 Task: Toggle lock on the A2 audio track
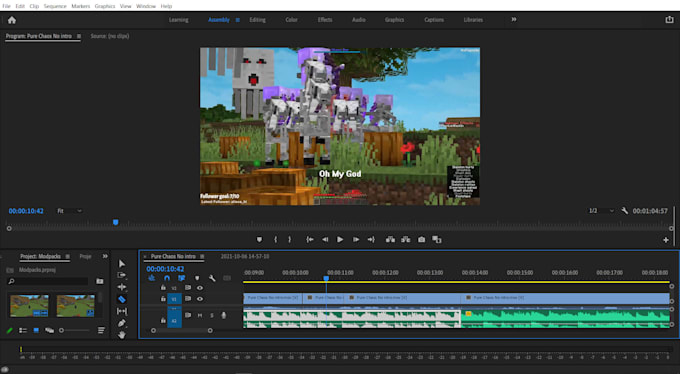[163, 321]
